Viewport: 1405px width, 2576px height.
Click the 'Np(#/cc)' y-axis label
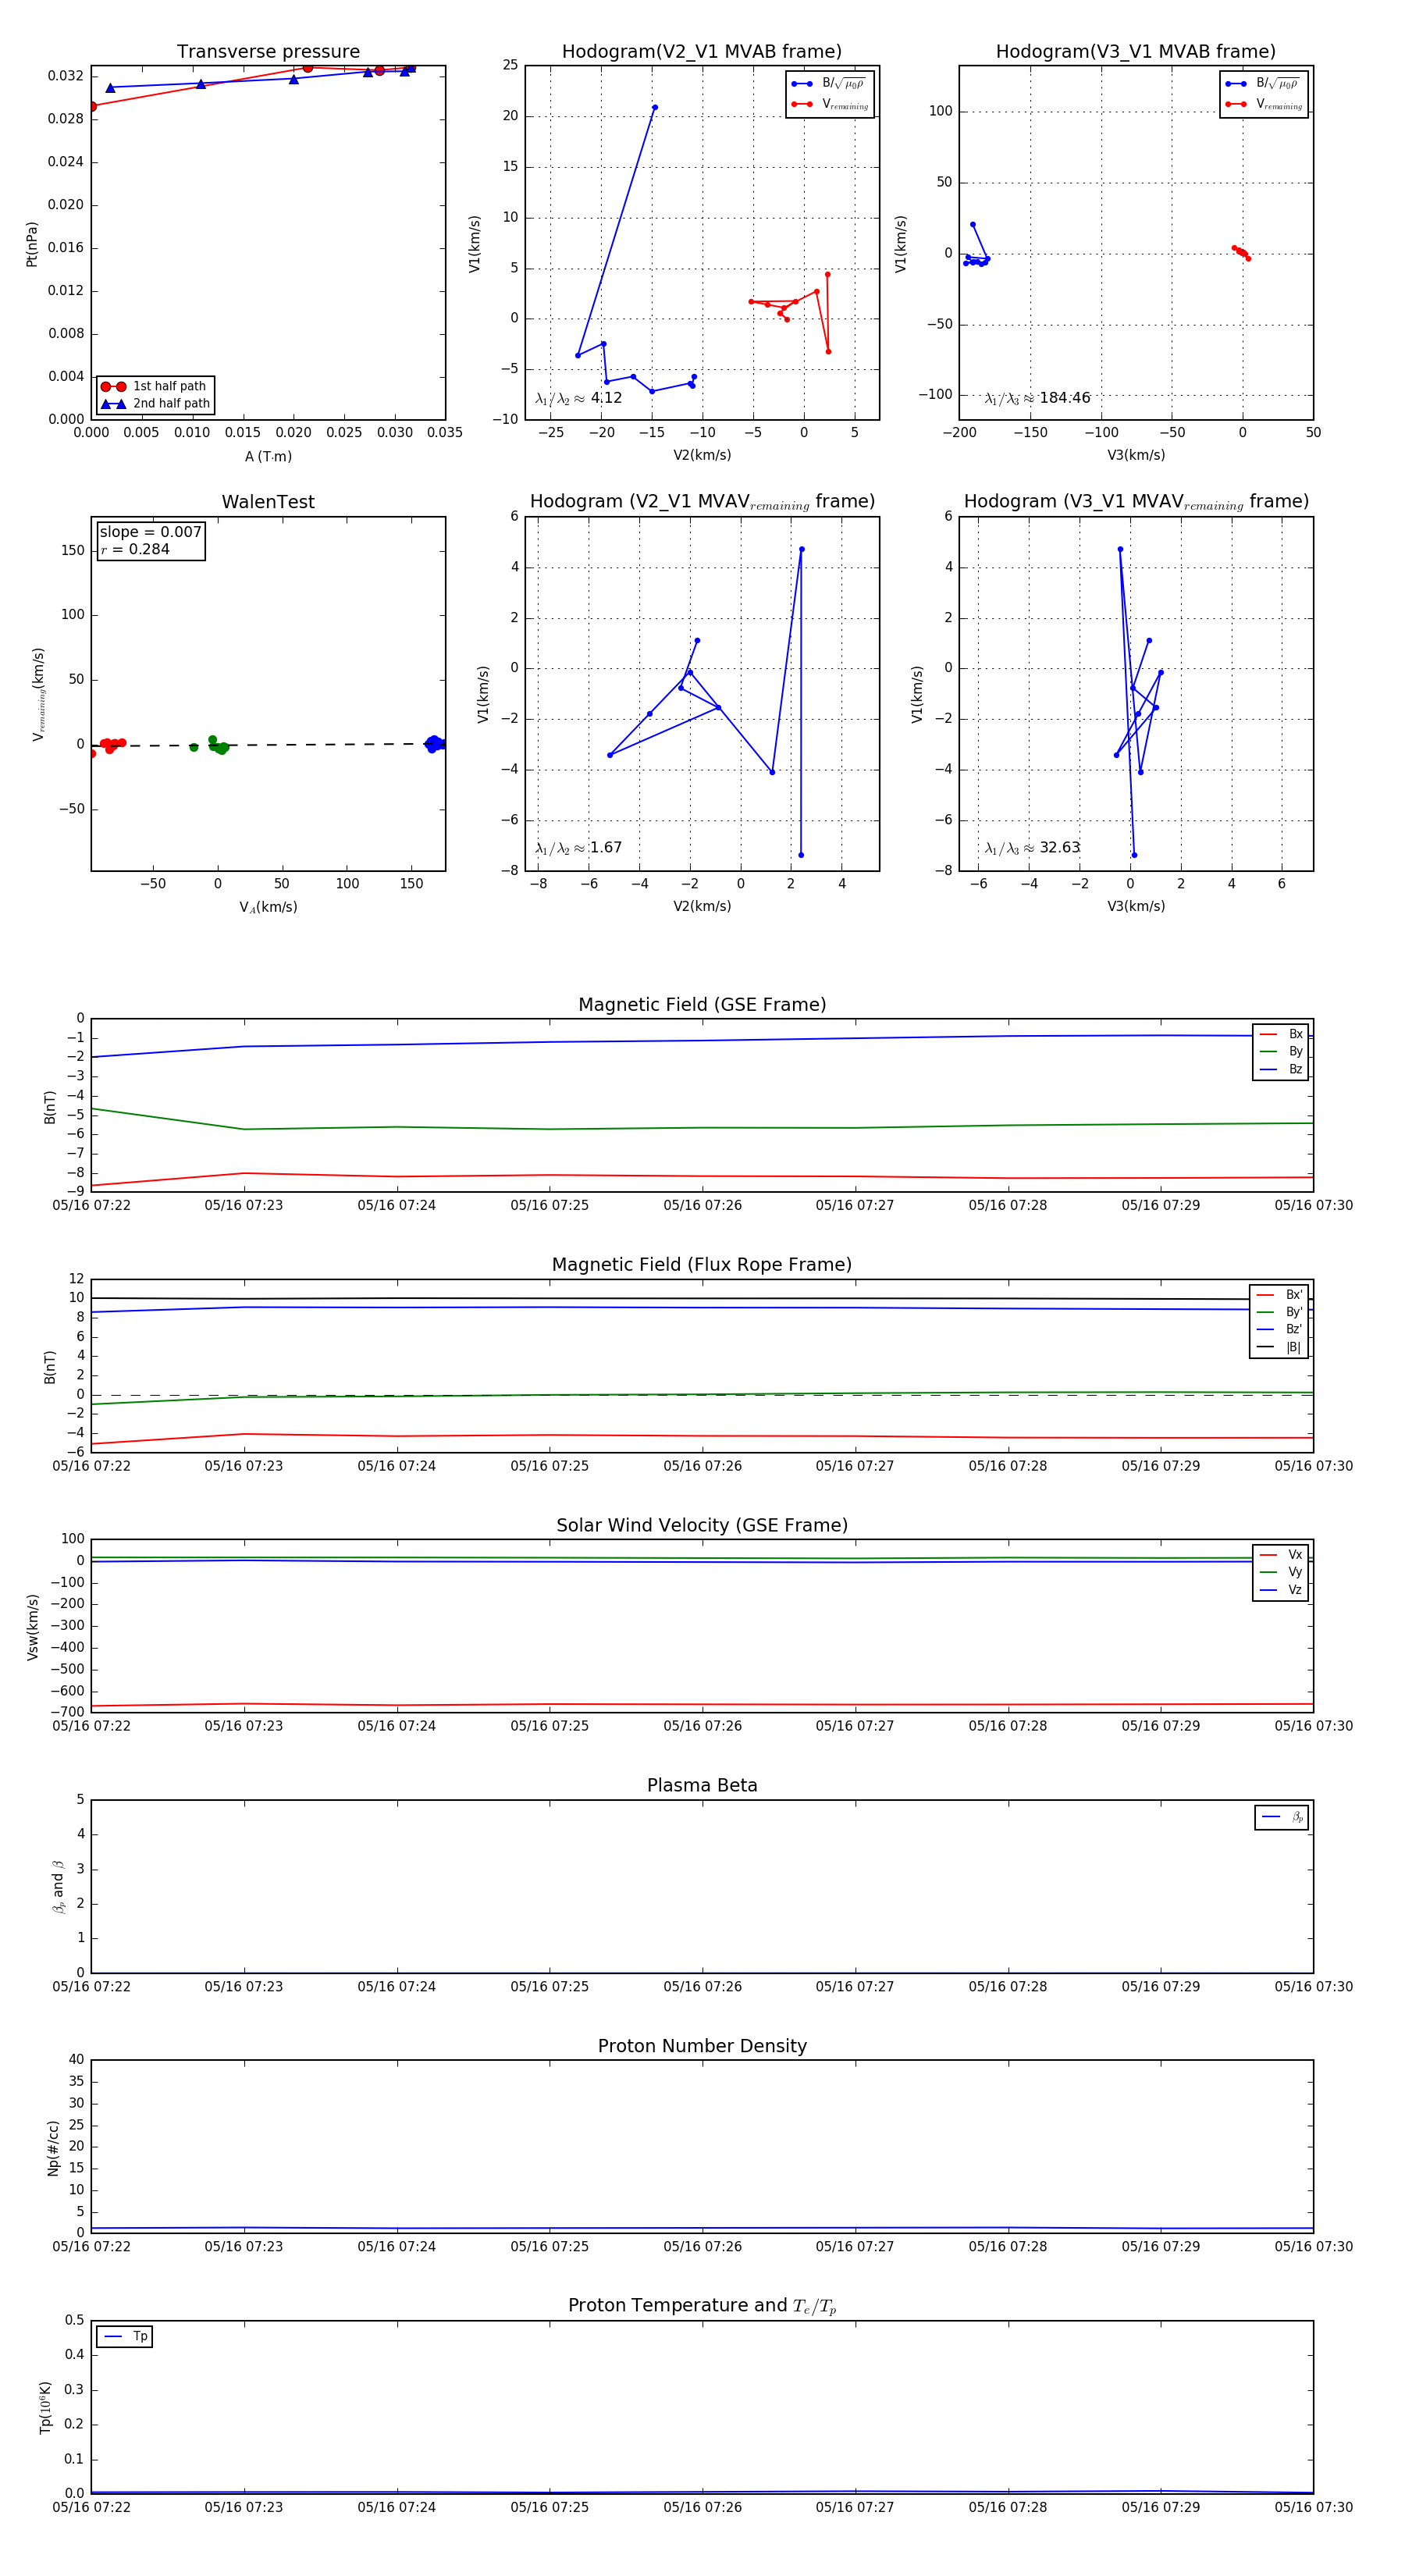pos(53,2147)
